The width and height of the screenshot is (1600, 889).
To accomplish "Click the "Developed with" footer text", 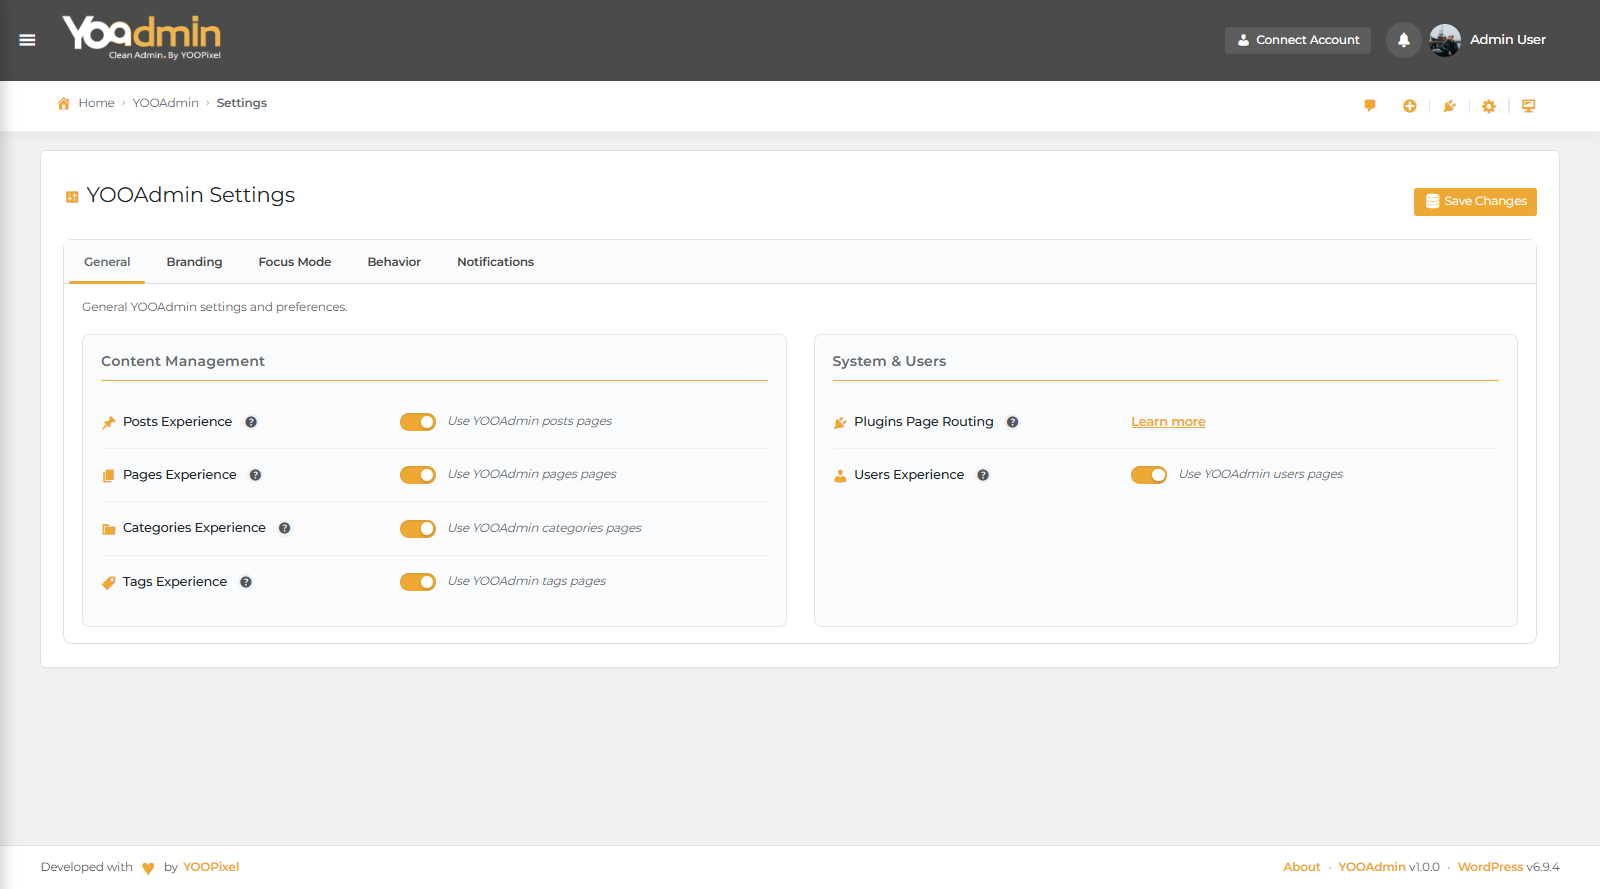I will click(87, 867).
